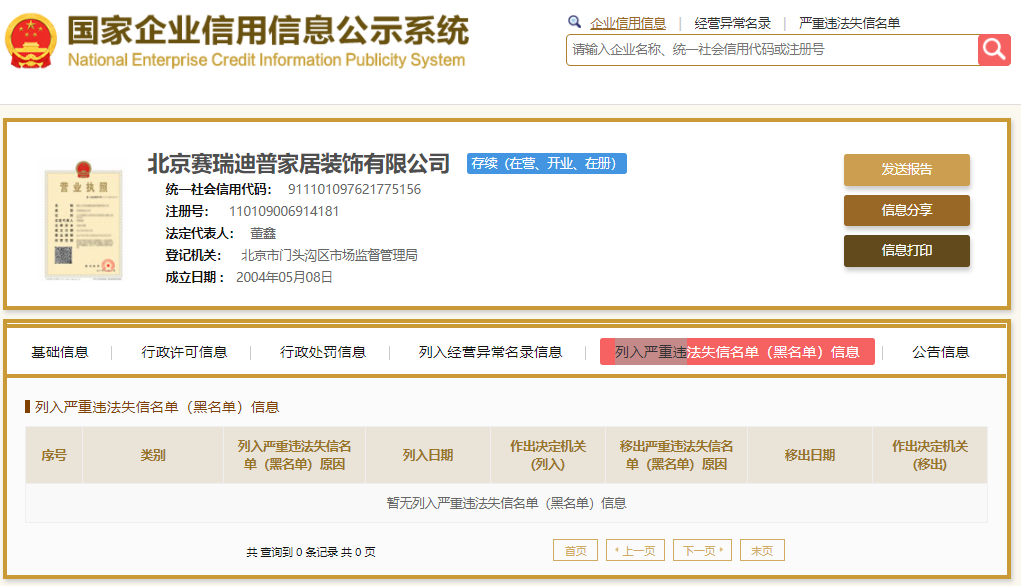The height and width of the screenshot is (586, 1021).
Task: Switch to the 行政许可信息 tab
Action: point(184,352)
